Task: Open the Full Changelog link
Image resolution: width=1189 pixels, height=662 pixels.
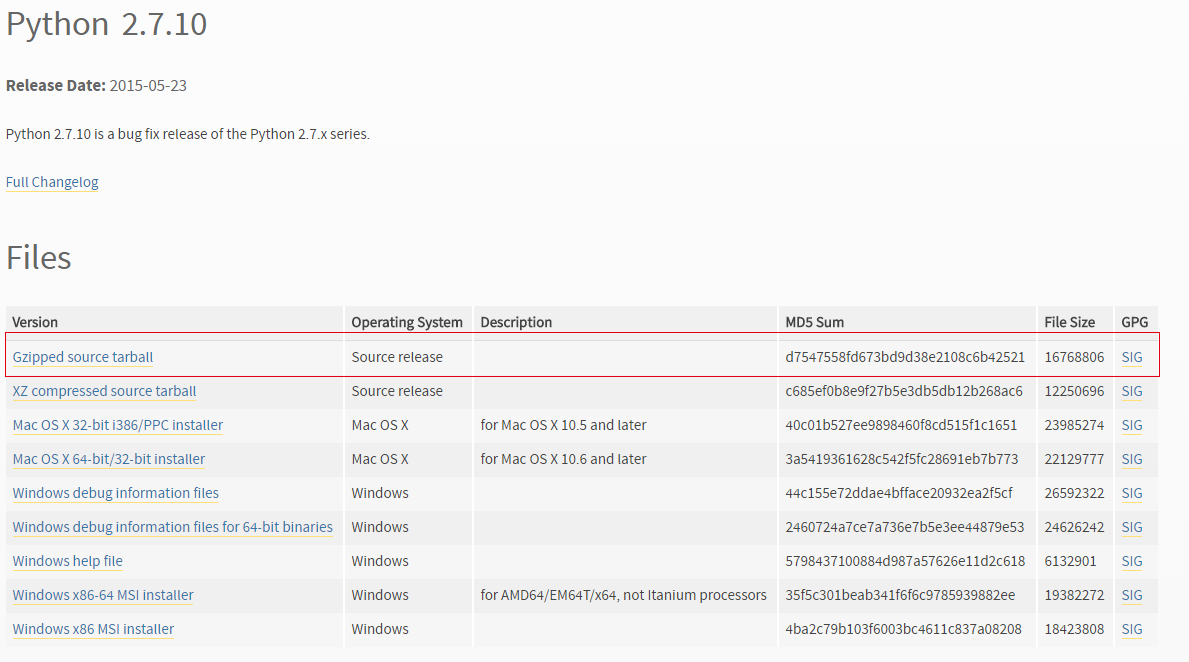Action: (x=52, y=182)
